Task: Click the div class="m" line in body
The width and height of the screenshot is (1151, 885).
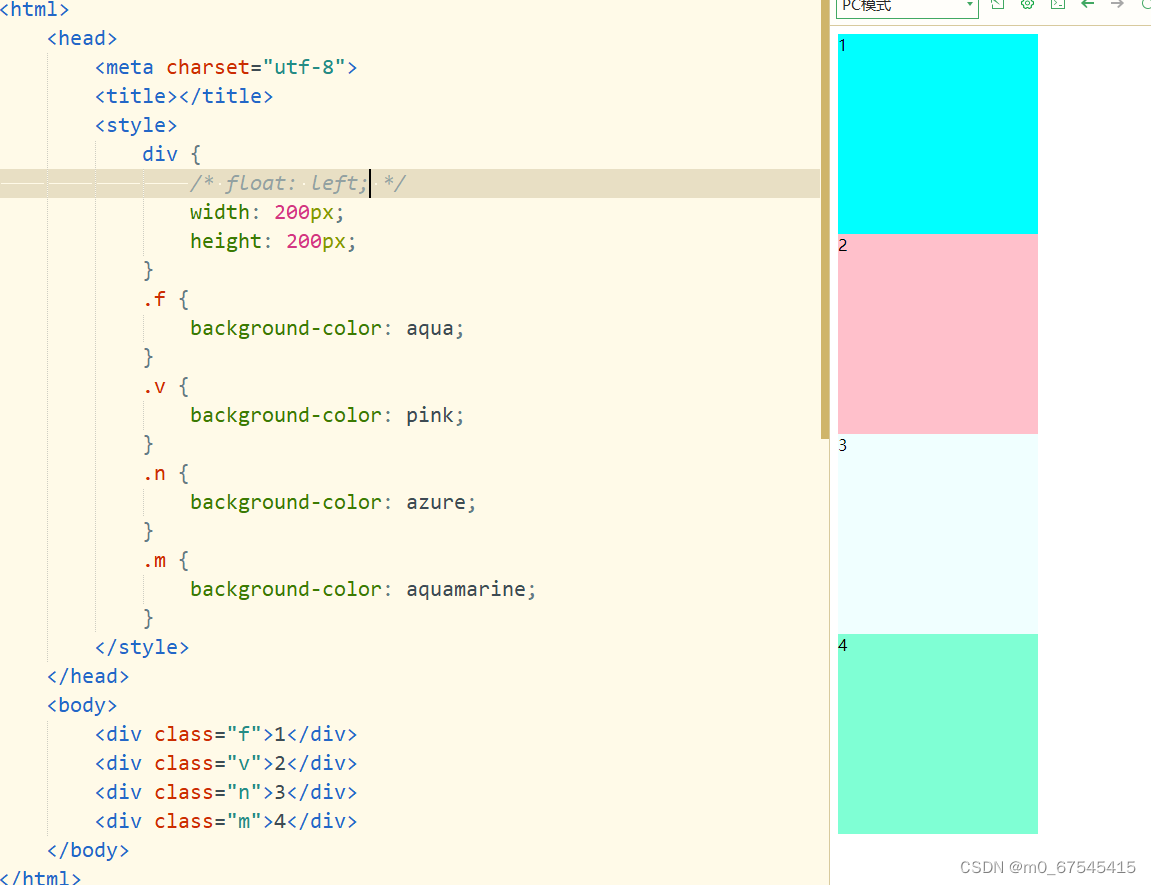Action: click(226, 822)
